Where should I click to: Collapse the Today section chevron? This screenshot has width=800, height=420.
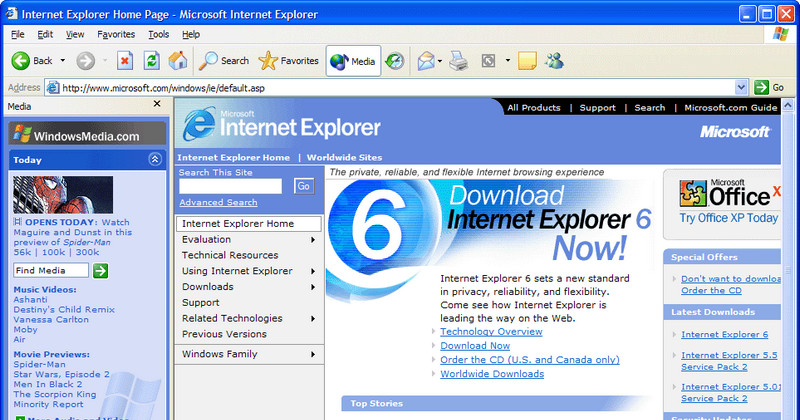155,159
